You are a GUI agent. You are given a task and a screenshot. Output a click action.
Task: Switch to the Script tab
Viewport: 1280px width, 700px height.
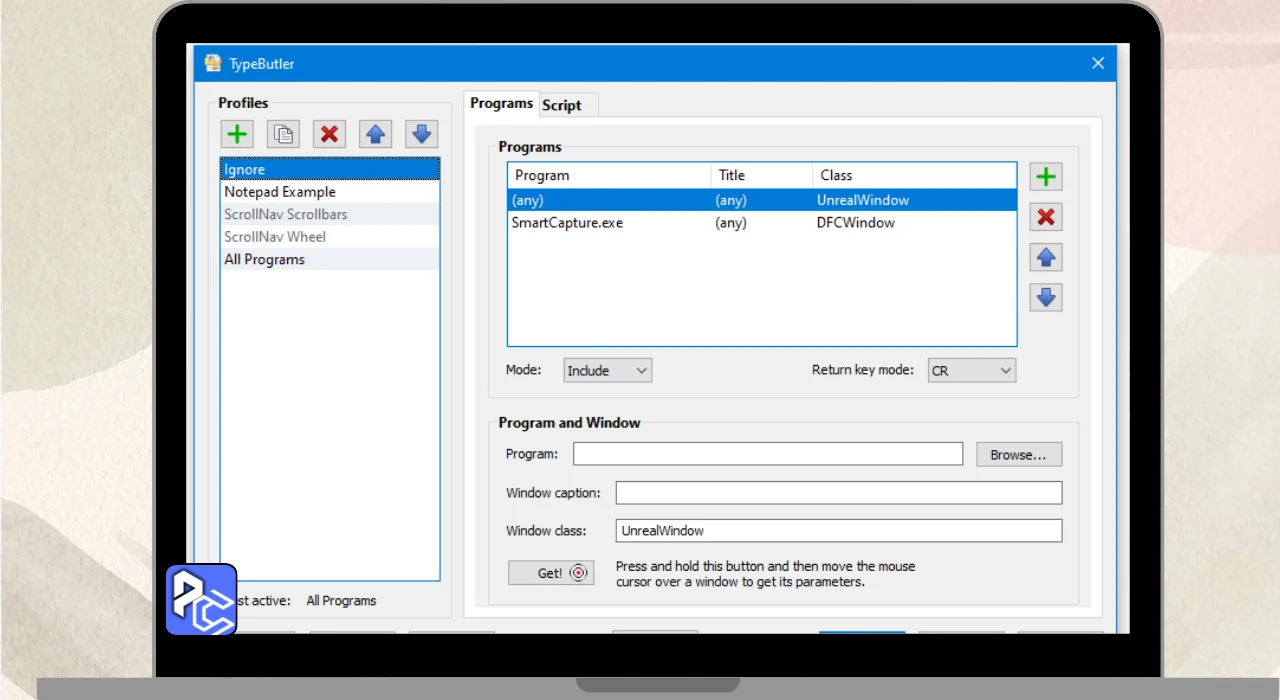(x=562, y=105)
